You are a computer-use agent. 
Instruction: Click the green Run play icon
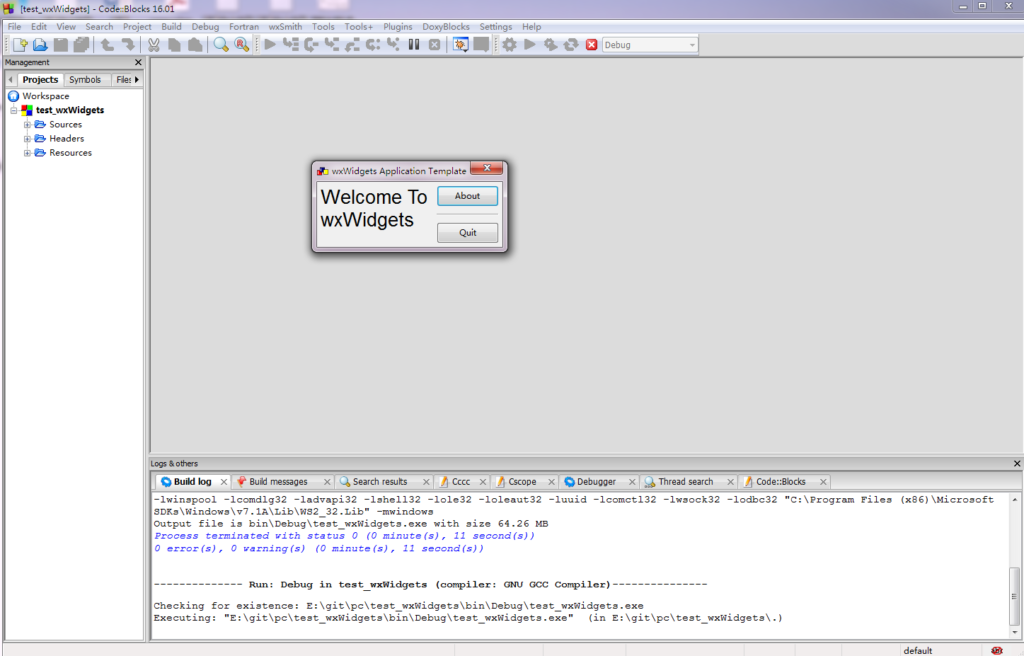pos(530,44)
